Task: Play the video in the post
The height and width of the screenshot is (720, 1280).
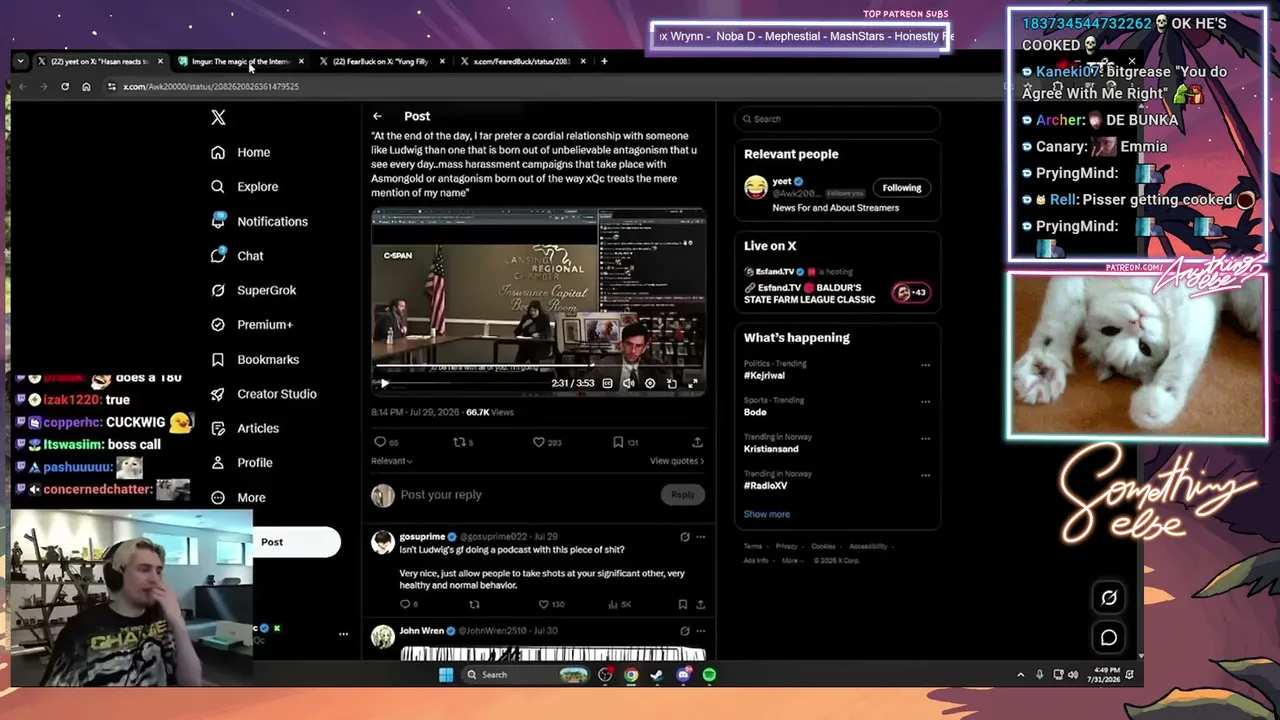Action: point(384,383)
